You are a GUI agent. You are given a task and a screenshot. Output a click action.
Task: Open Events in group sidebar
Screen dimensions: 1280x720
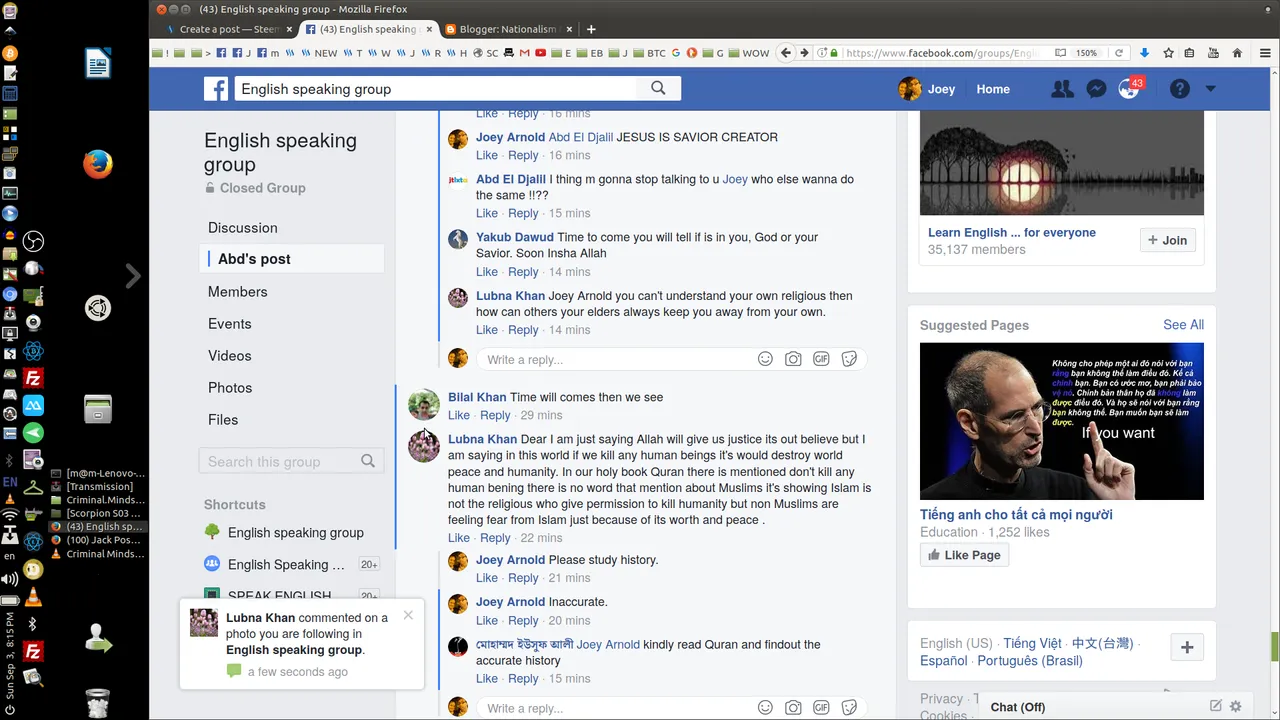coord(230,324)
